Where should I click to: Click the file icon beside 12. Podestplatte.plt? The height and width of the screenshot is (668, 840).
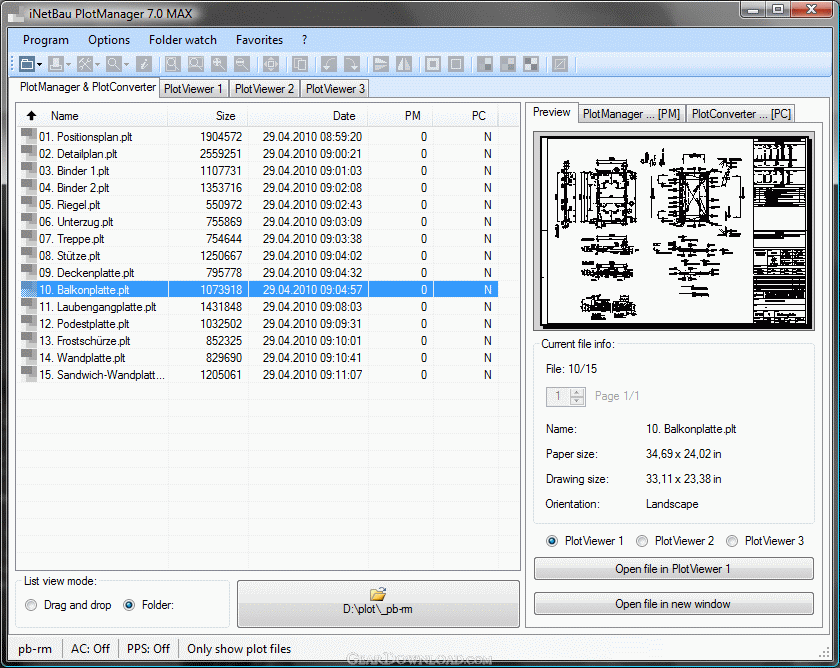point(28,323)
